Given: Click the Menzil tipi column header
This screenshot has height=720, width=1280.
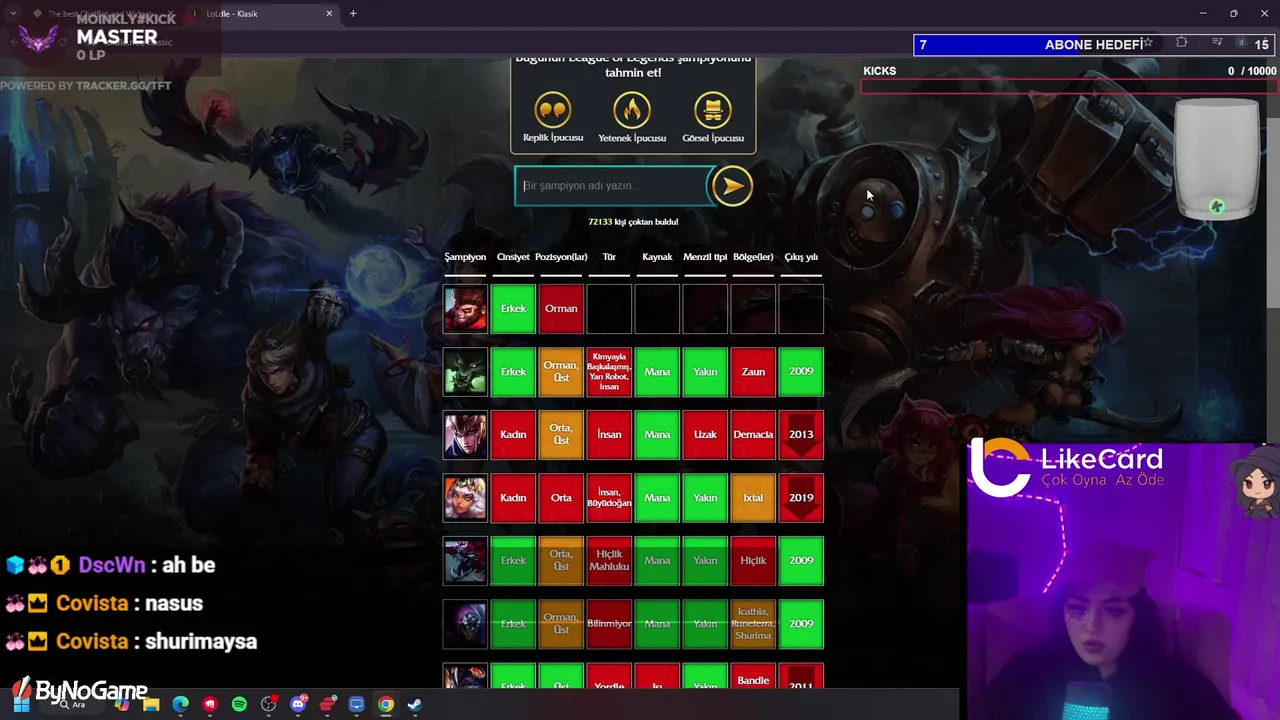Looking at the screenshot, I should (705, 257).
